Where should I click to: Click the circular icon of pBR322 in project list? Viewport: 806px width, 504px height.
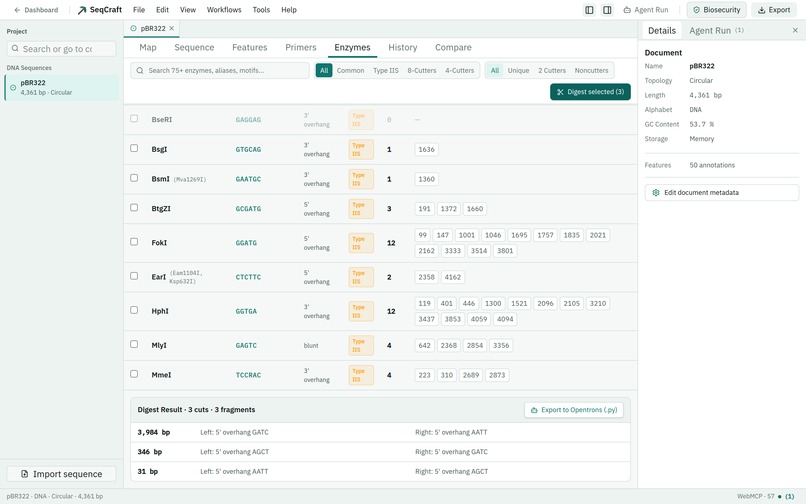[x=13, y=87]
